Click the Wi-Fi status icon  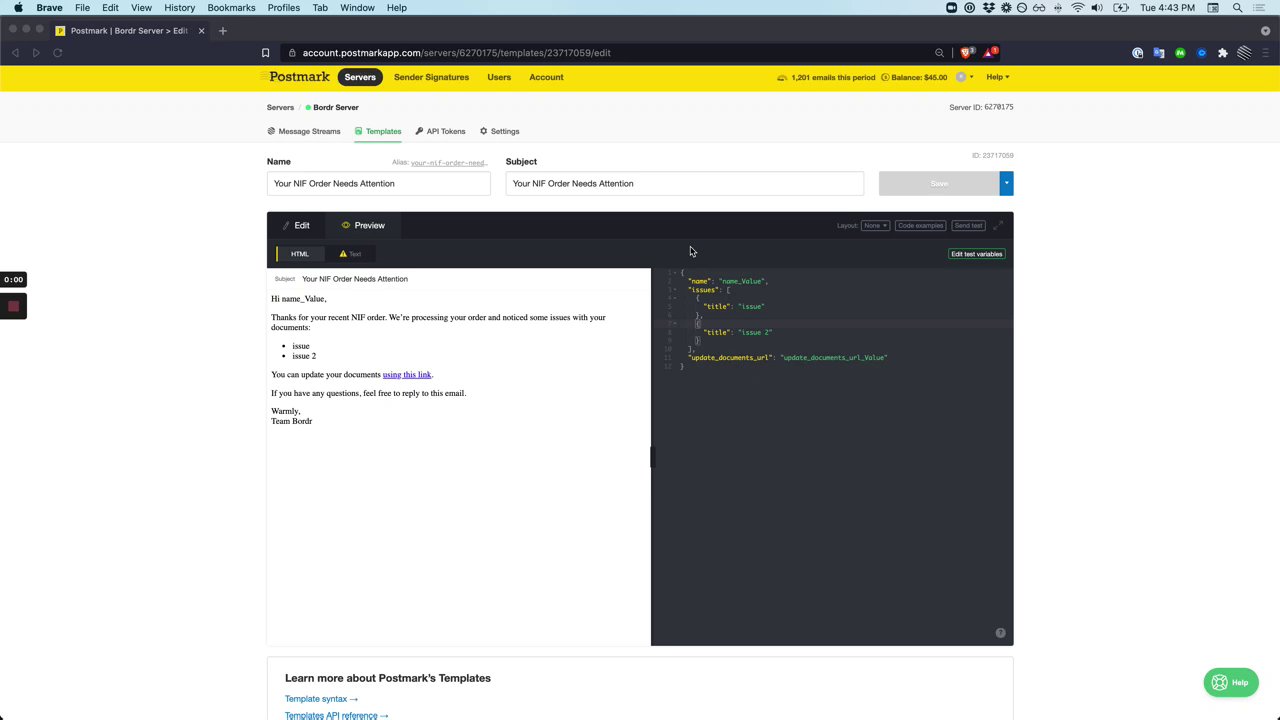pyautogui.click(x=1077, y=8)
